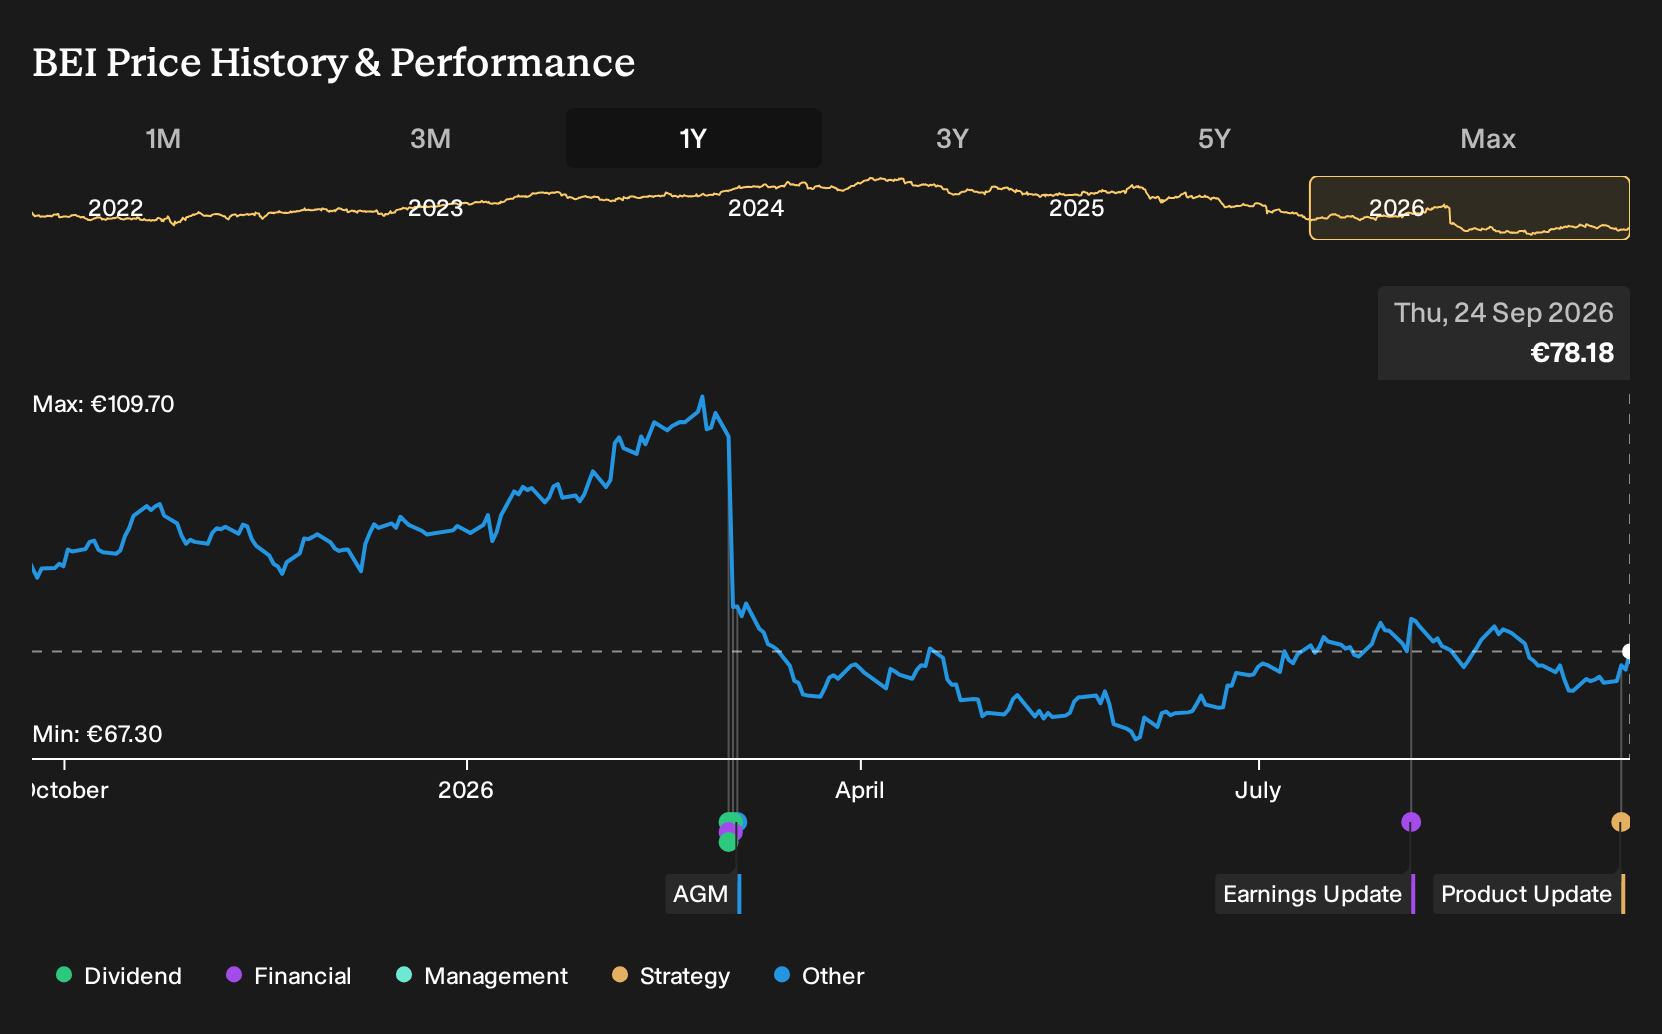The height and width of the screenshot is (1034, 1662).
Task: Open the Product Update event label
Action: (1529, 894)
